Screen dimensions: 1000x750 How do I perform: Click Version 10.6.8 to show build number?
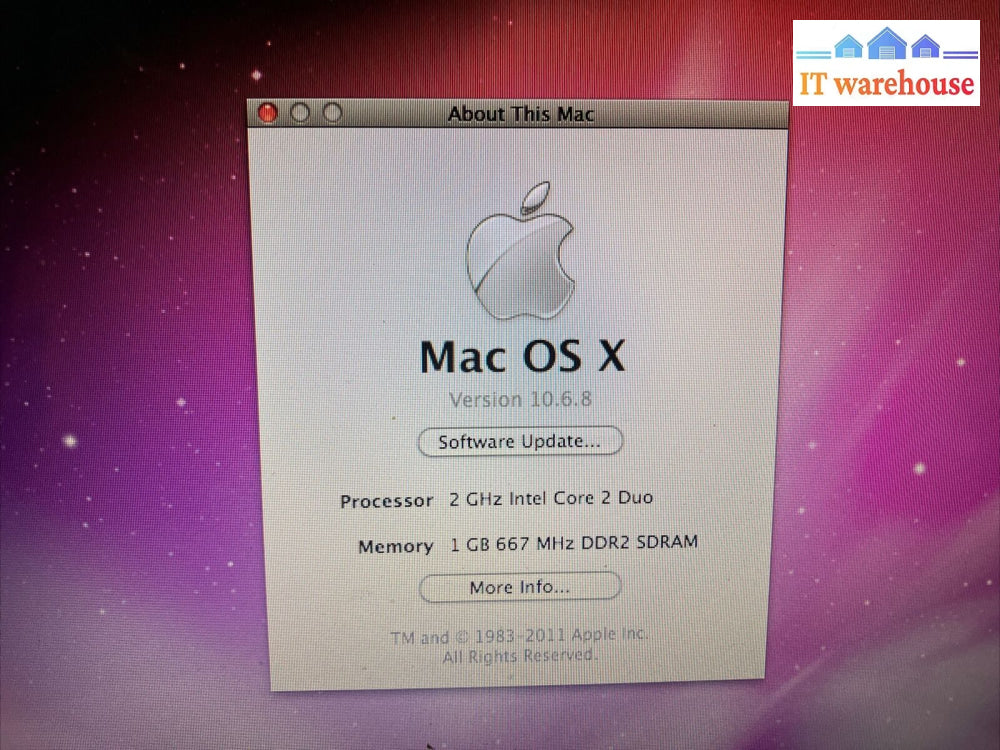(x=520, y=399)
